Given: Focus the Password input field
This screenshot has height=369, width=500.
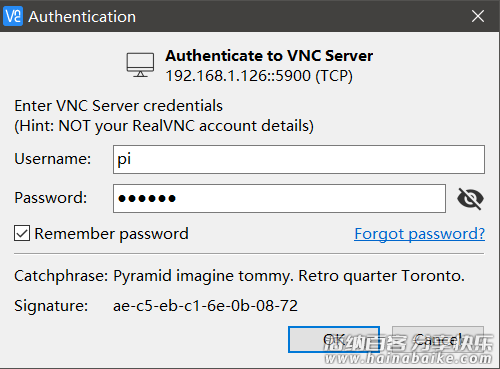Looking at the screenshot, I should (x=279, y=198).
